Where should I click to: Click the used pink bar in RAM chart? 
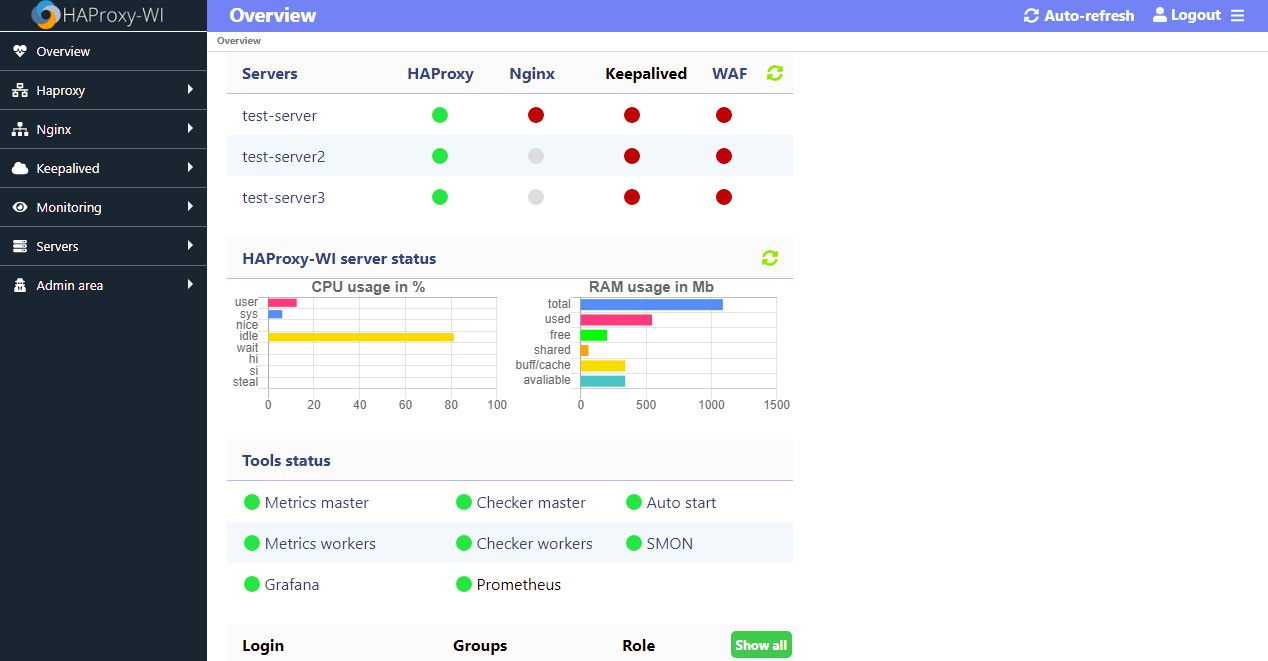tap(616, 320)
